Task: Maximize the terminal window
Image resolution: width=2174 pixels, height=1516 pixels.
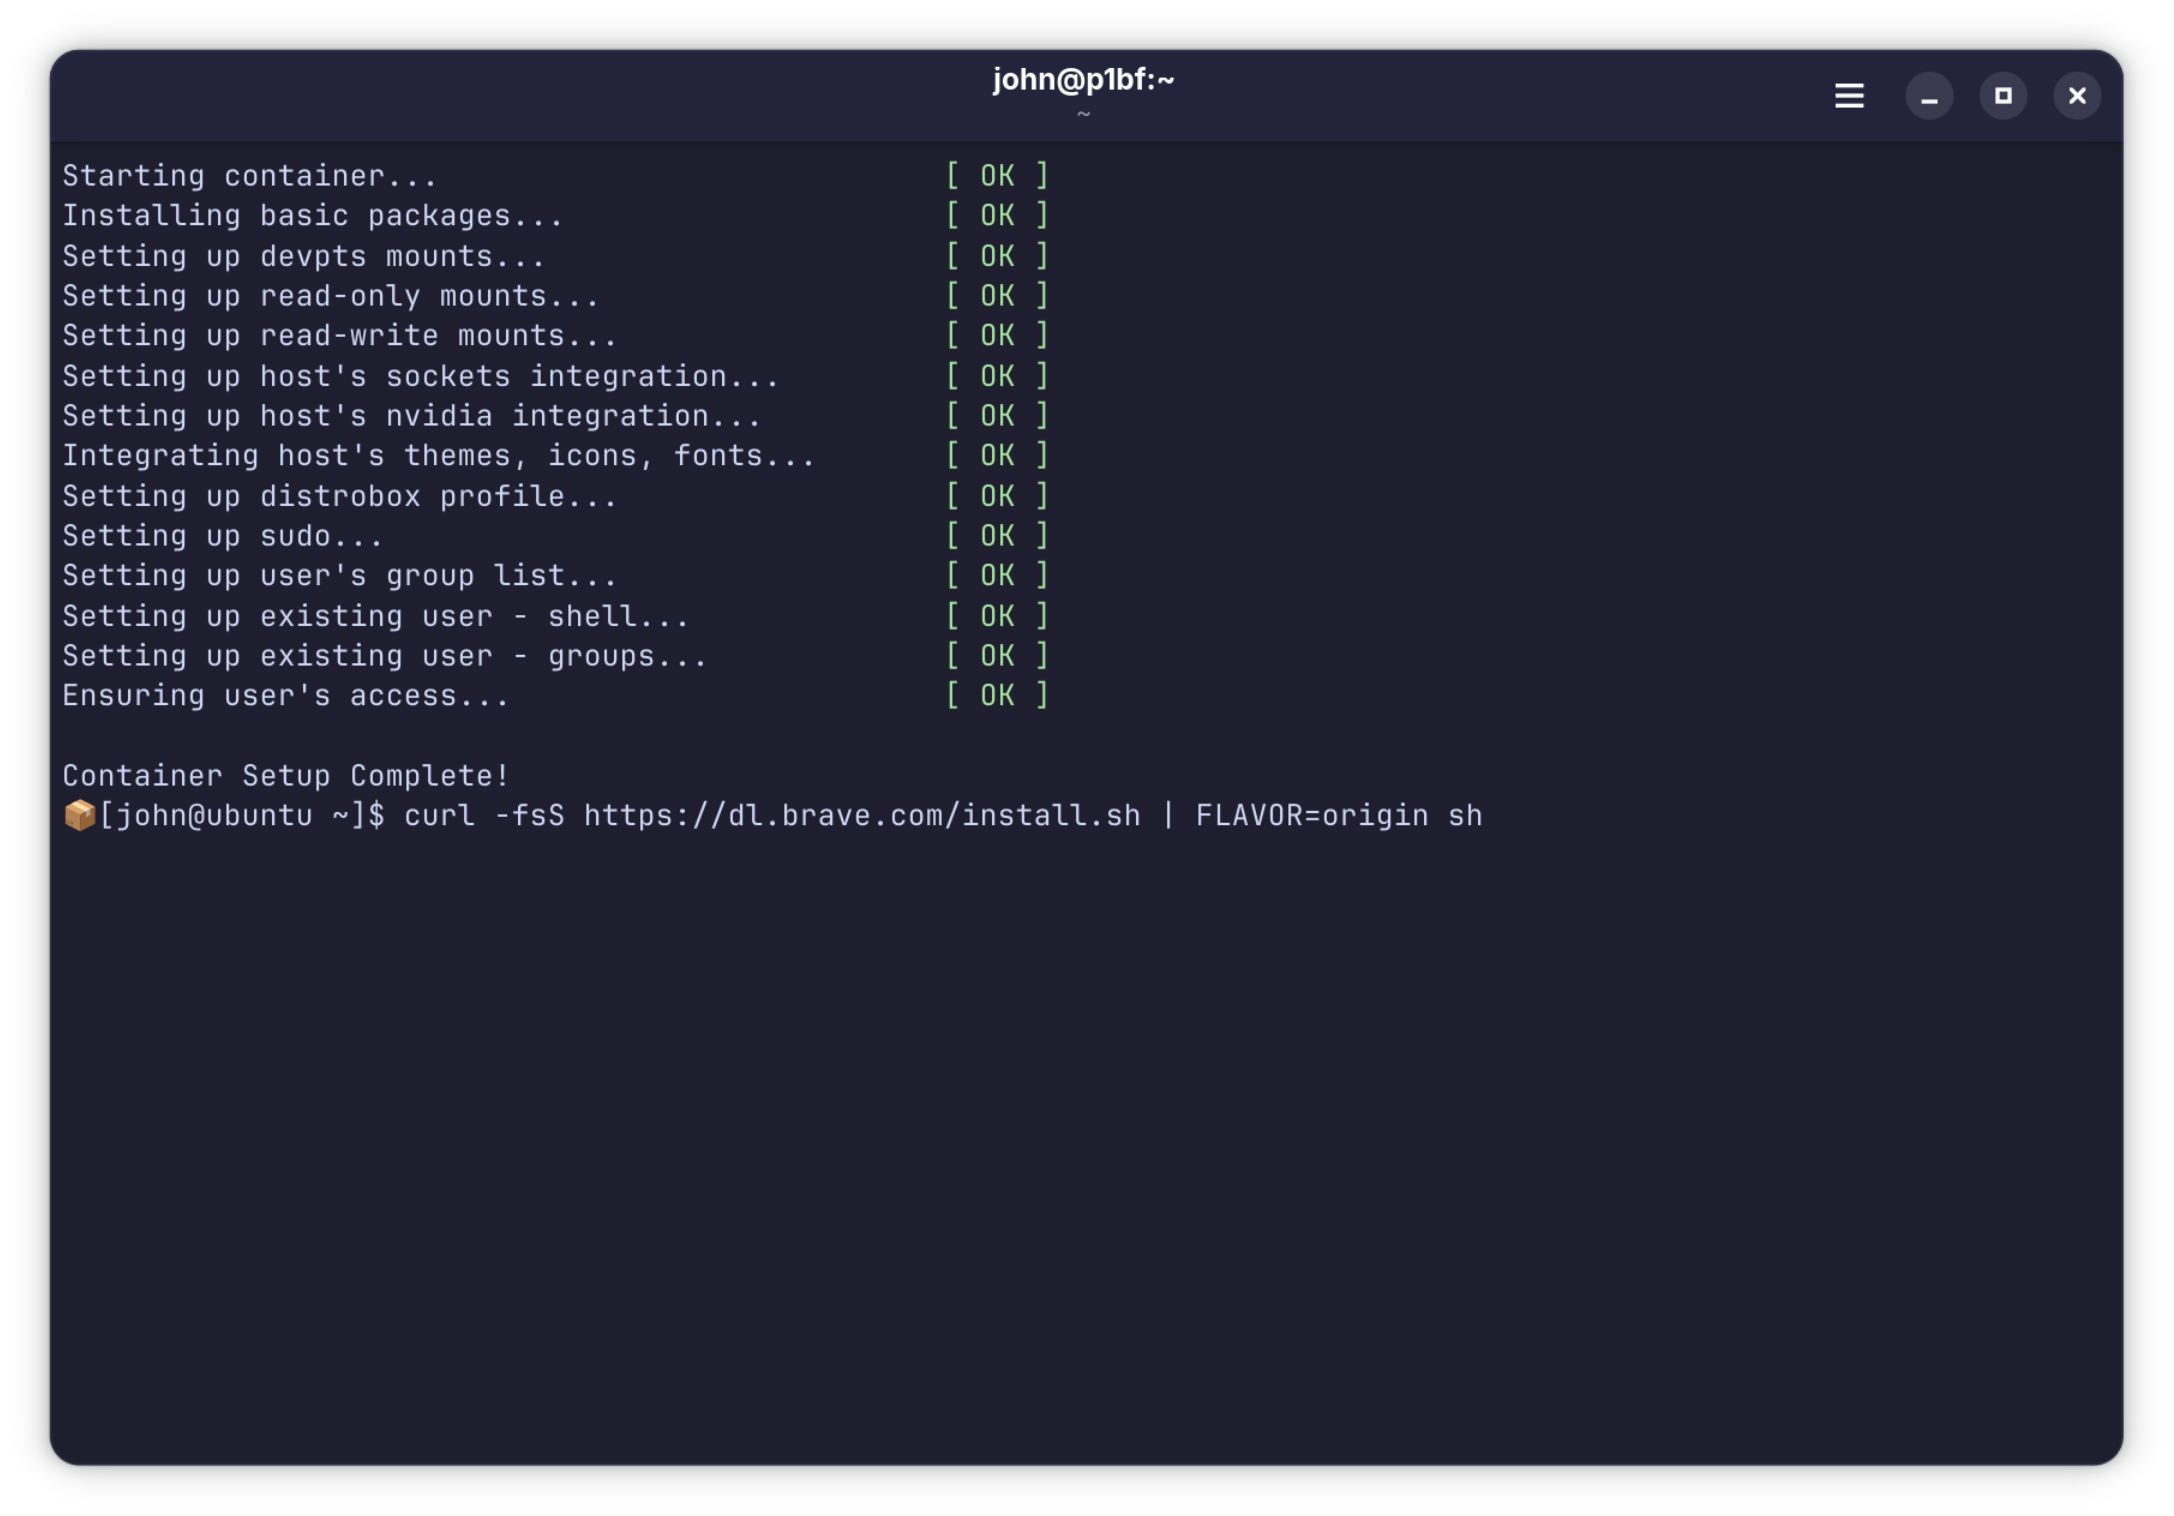Action: pos(2002,96)
